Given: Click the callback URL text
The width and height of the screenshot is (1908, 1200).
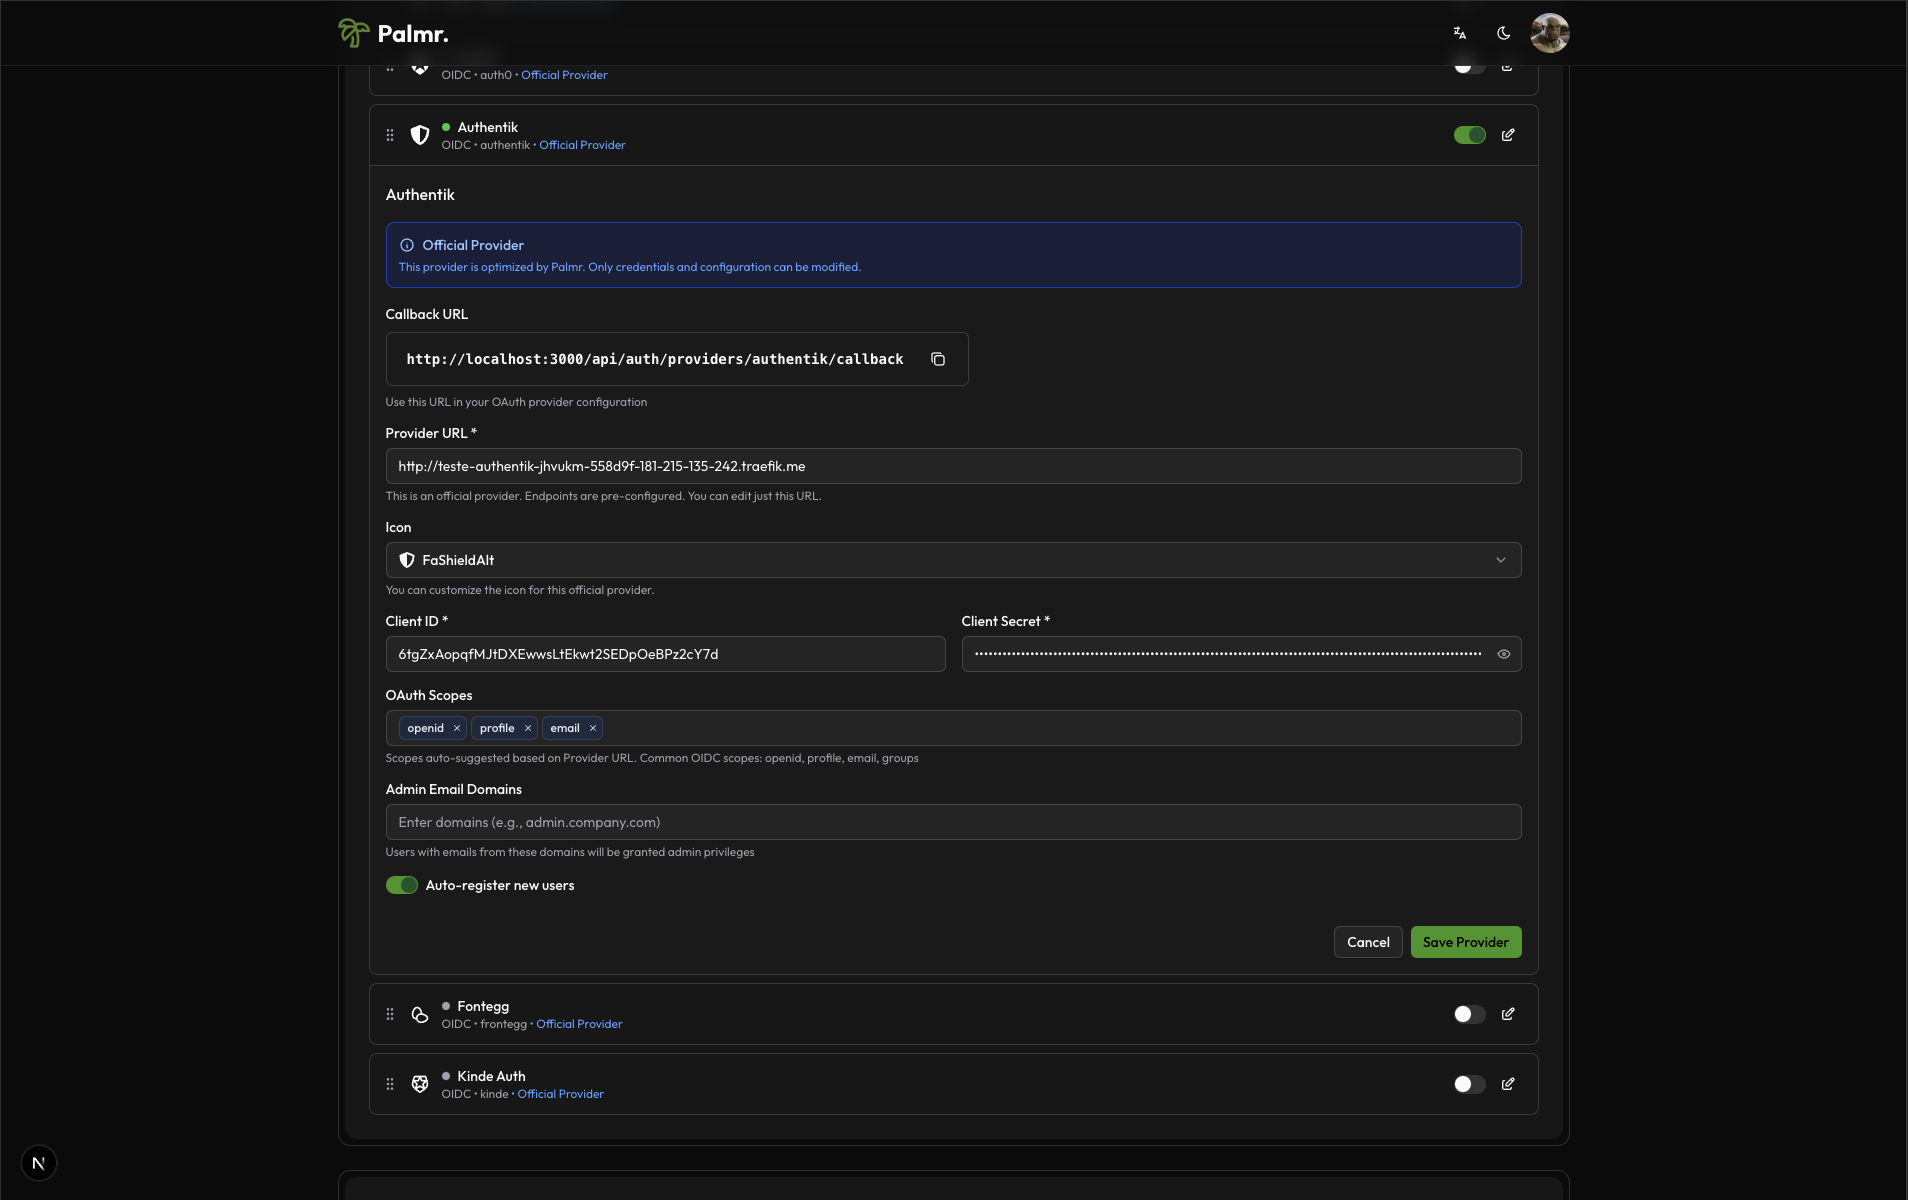Looking at the screenshot, I should pyautogui.click(x=655, y=359).
